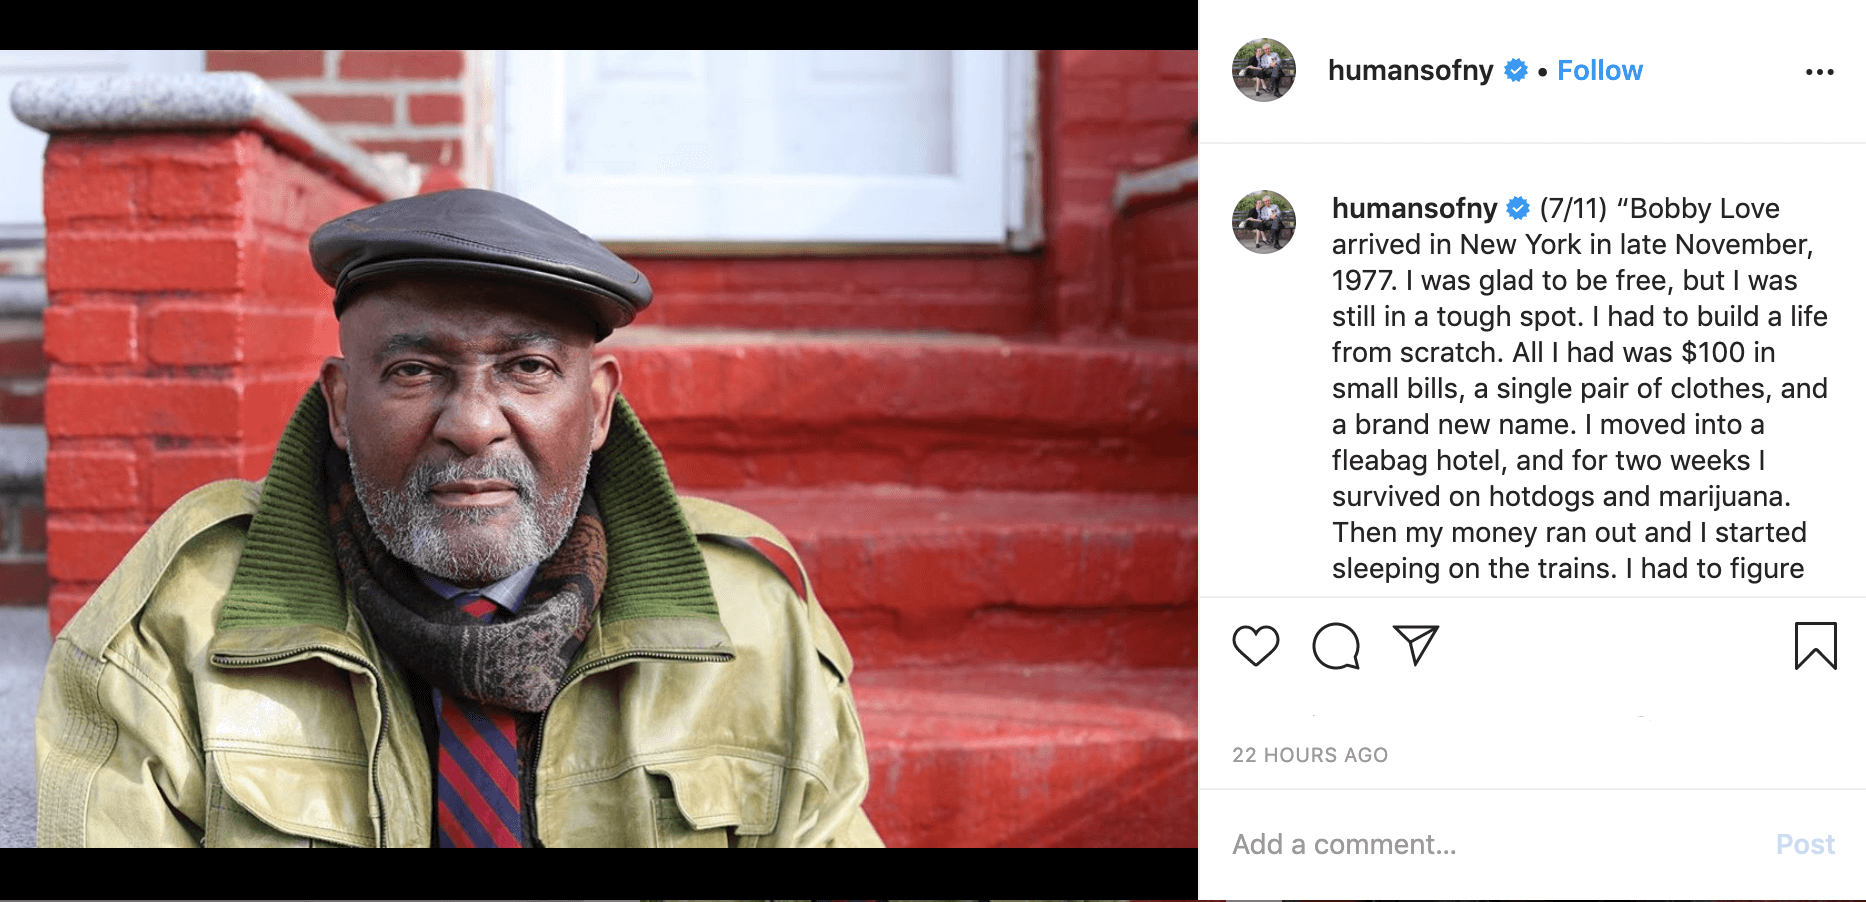Focus the Add a comment field
Screen dimensions: 1866x902
coord(1490,845)
